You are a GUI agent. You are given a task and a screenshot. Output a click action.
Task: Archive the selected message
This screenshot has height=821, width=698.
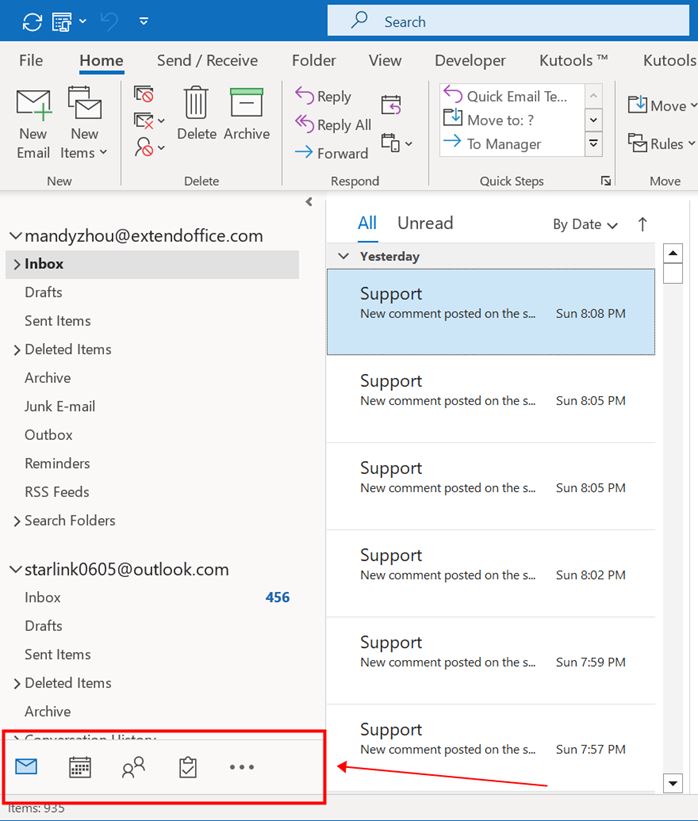(x=246, y=114)
